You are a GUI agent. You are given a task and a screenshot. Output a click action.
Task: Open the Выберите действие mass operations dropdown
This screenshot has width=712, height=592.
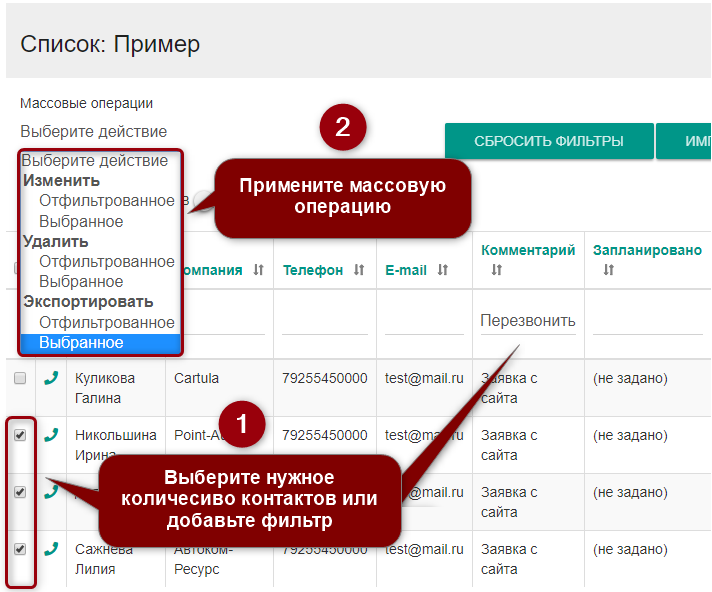93,132
